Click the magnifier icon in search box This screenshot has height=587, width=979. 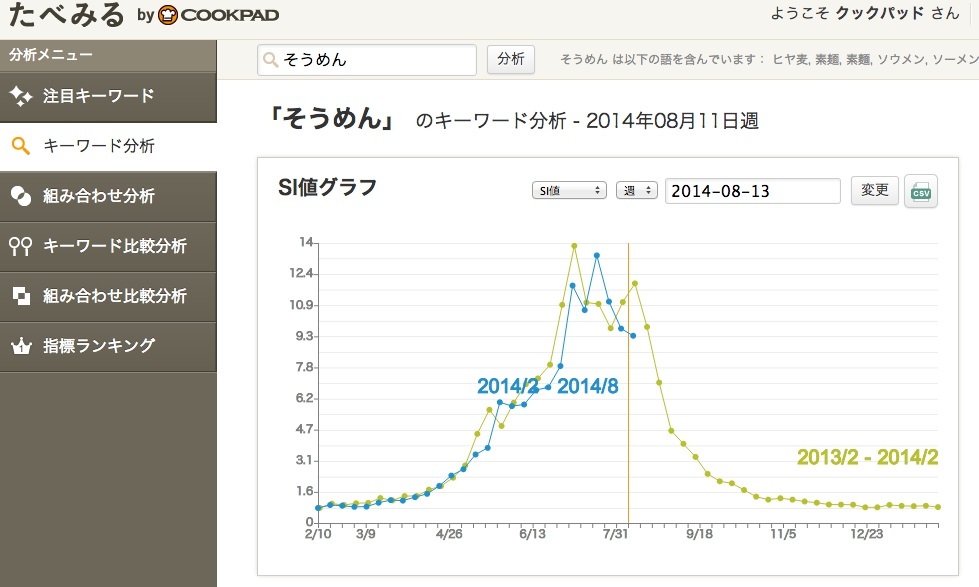pos(270,60)
